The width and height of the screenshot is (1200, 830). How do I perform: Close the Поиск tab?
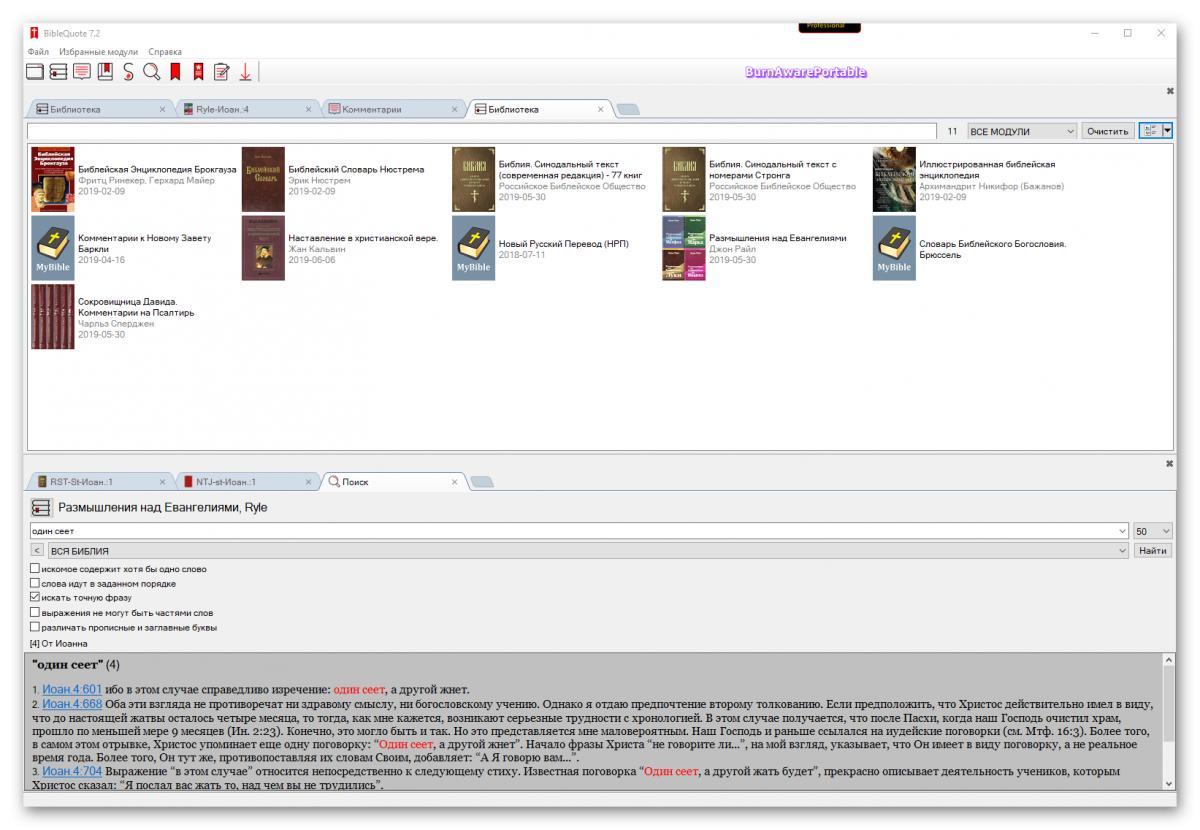454,482
